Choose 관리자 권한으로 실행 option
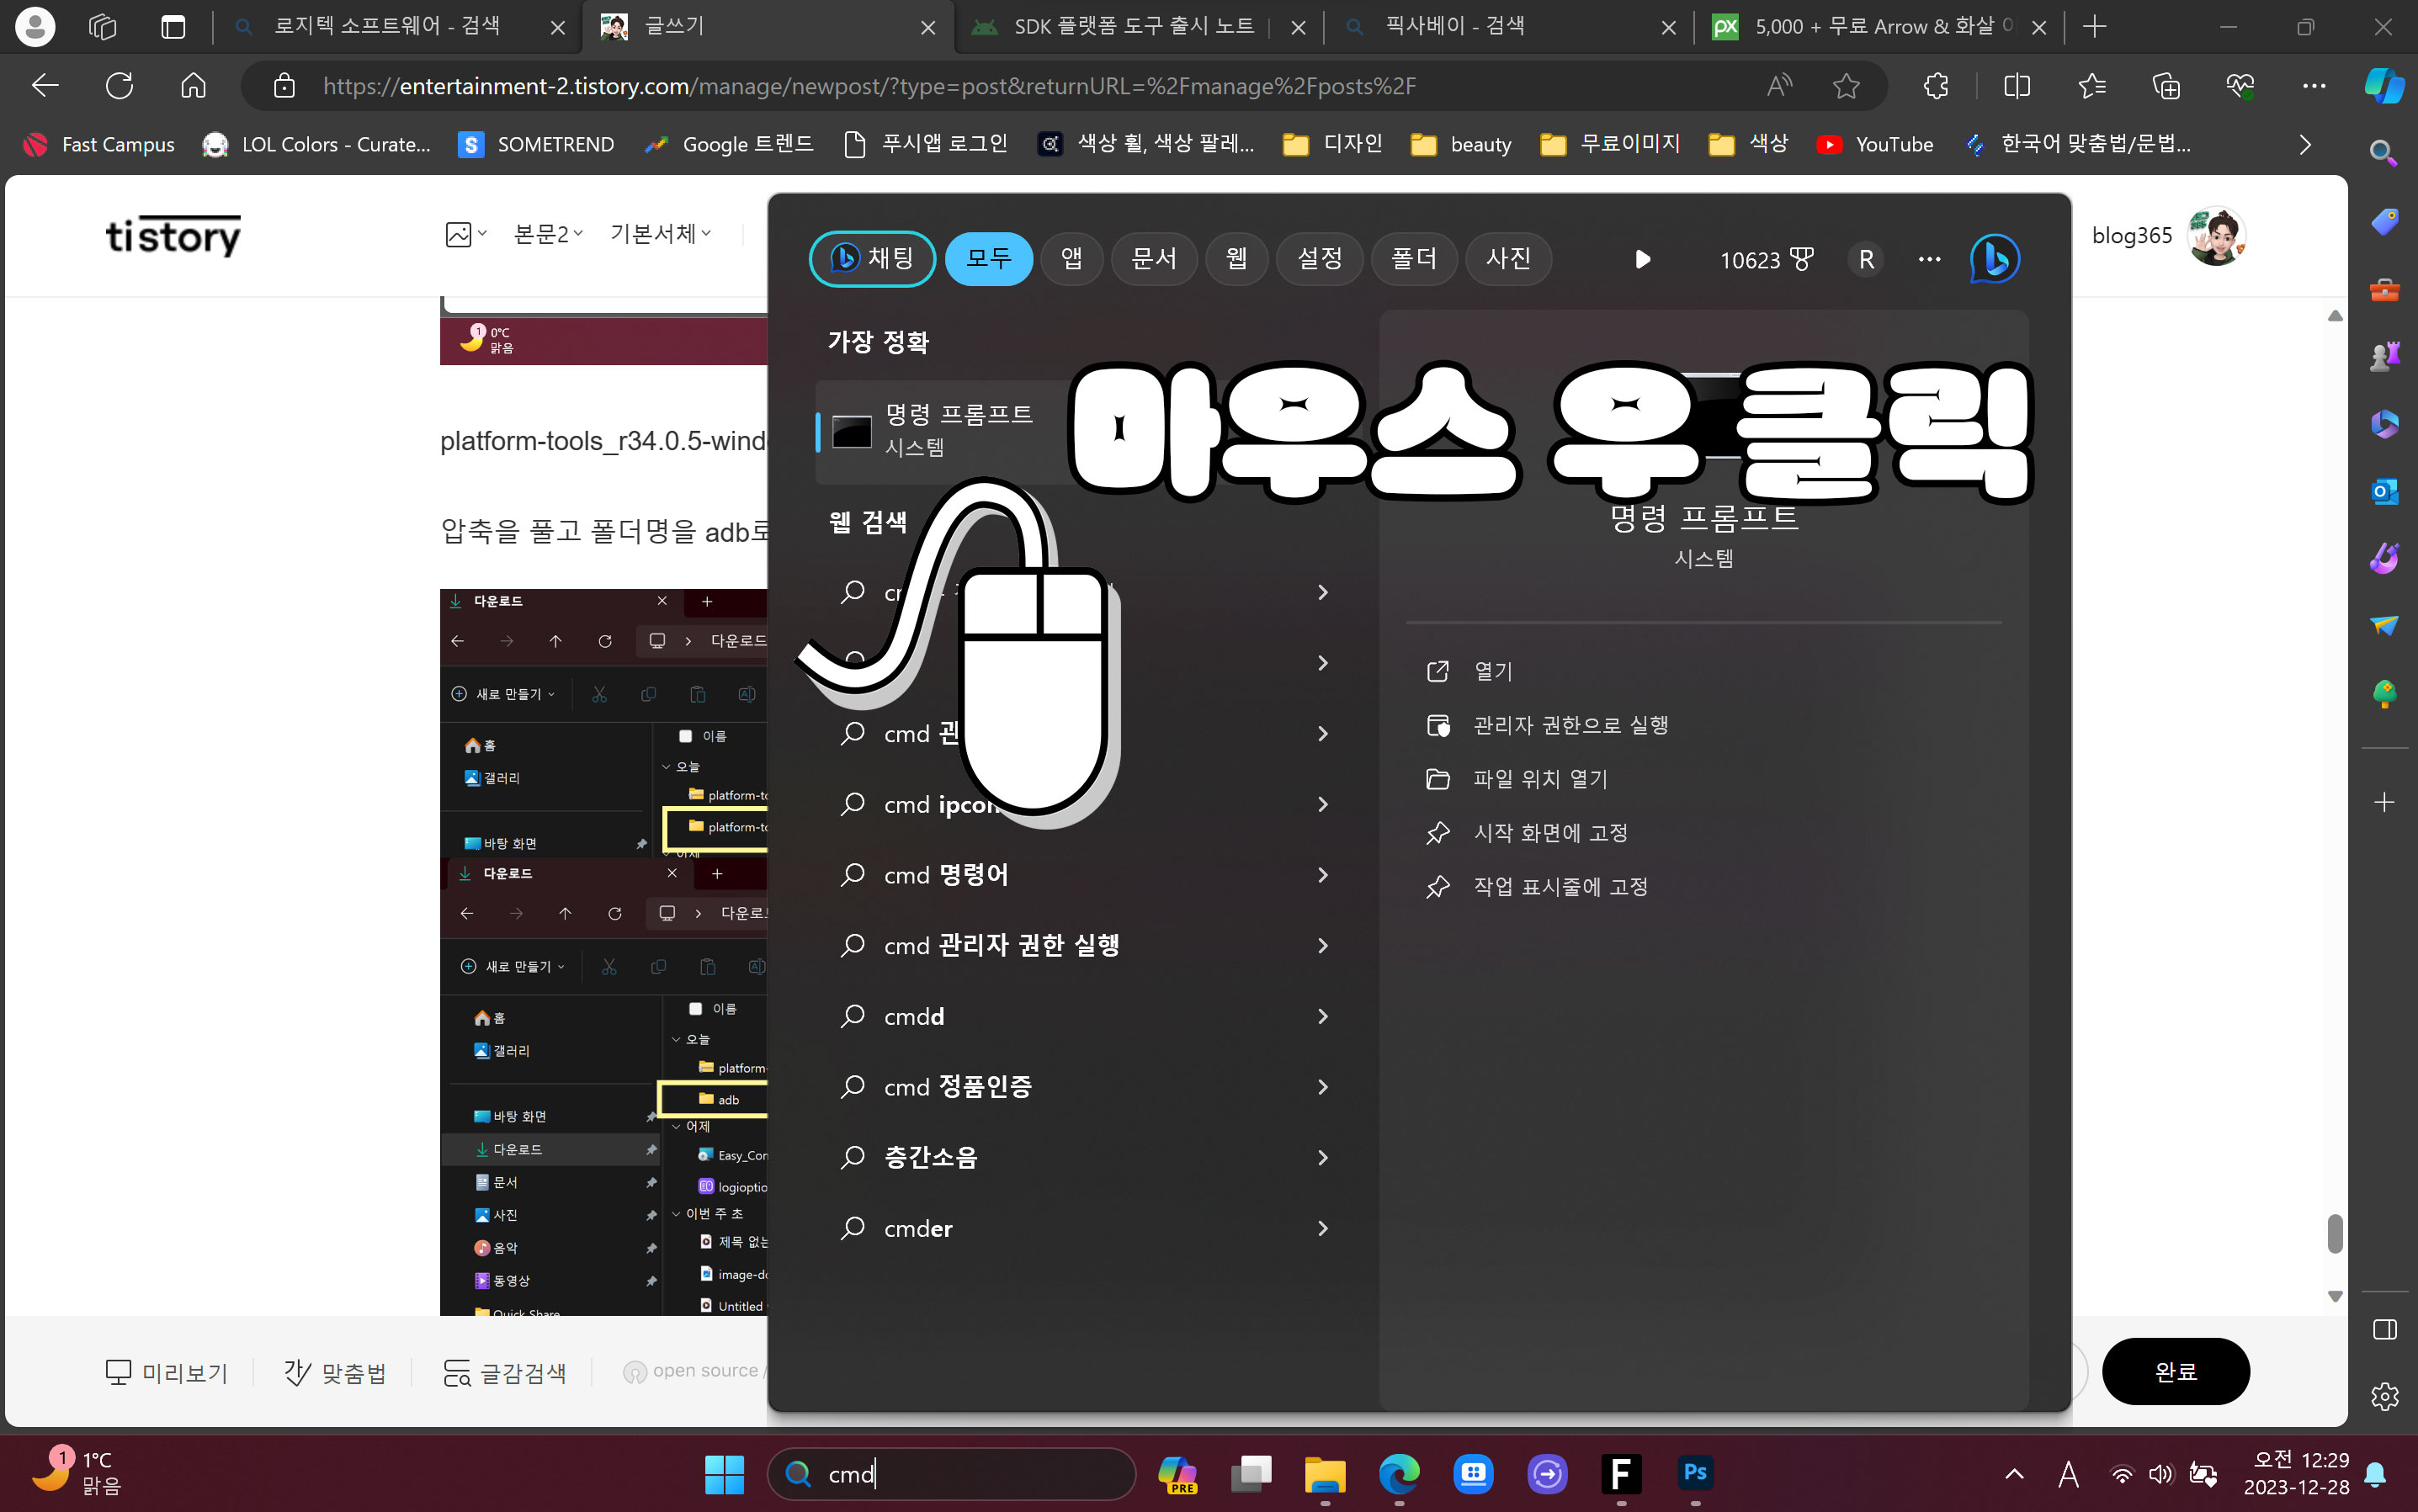 pyautogui.click(x=1570, y=725)
